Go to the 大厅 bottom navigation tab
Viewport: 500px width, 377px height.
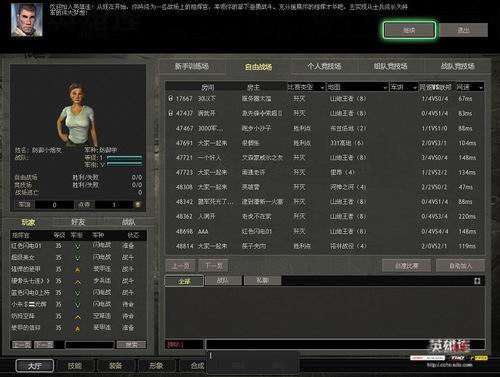pos(35,366)
